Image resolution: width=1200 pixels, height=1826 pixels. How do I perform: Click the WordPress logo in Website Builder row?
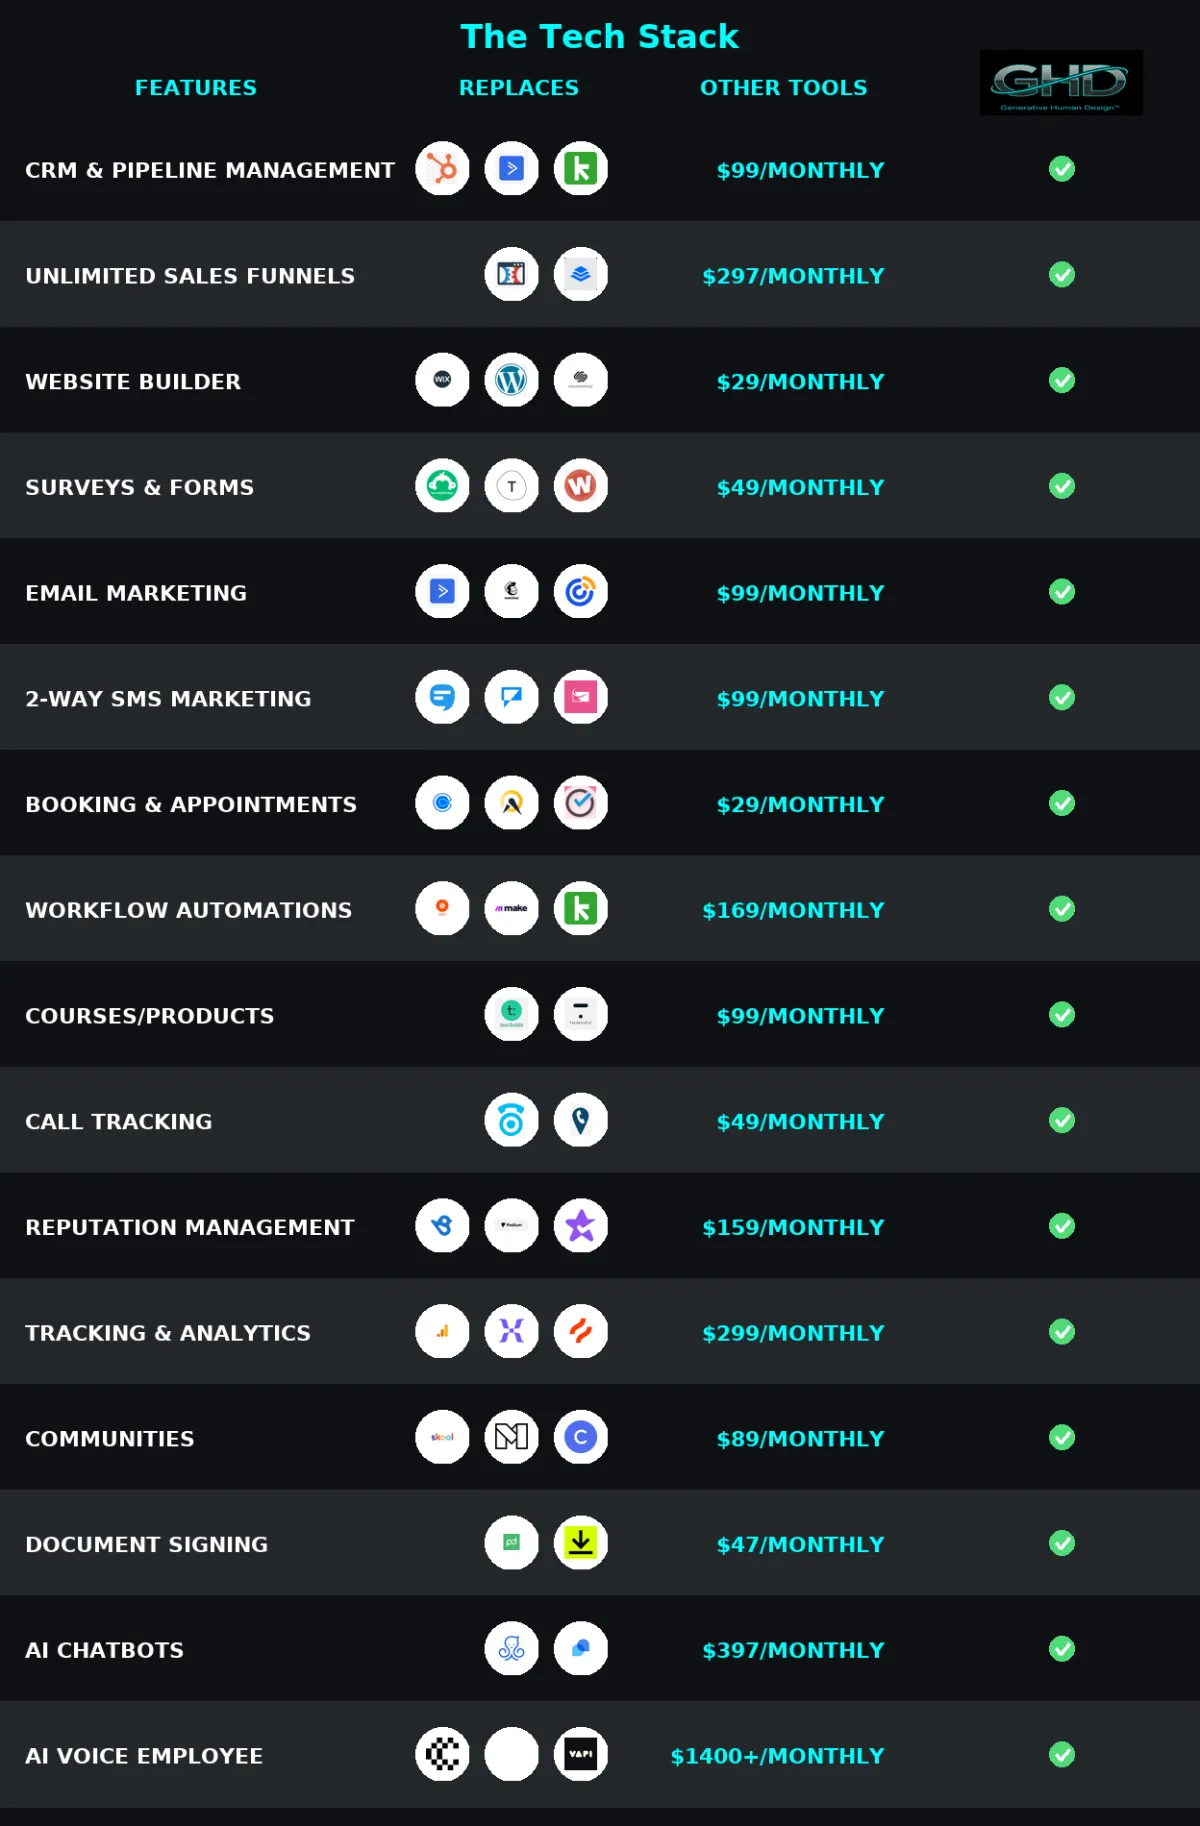coord(511,380)
